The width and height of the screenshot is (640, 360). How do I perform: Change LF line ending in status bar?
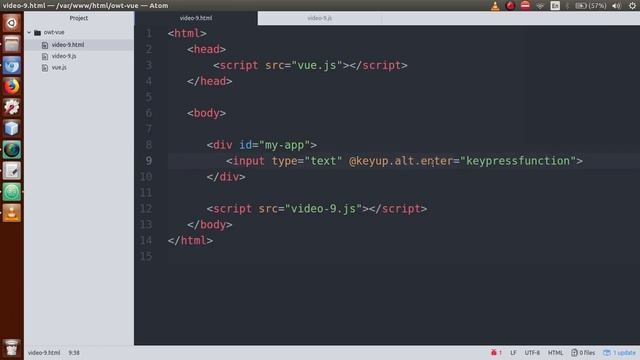[513, 353]
